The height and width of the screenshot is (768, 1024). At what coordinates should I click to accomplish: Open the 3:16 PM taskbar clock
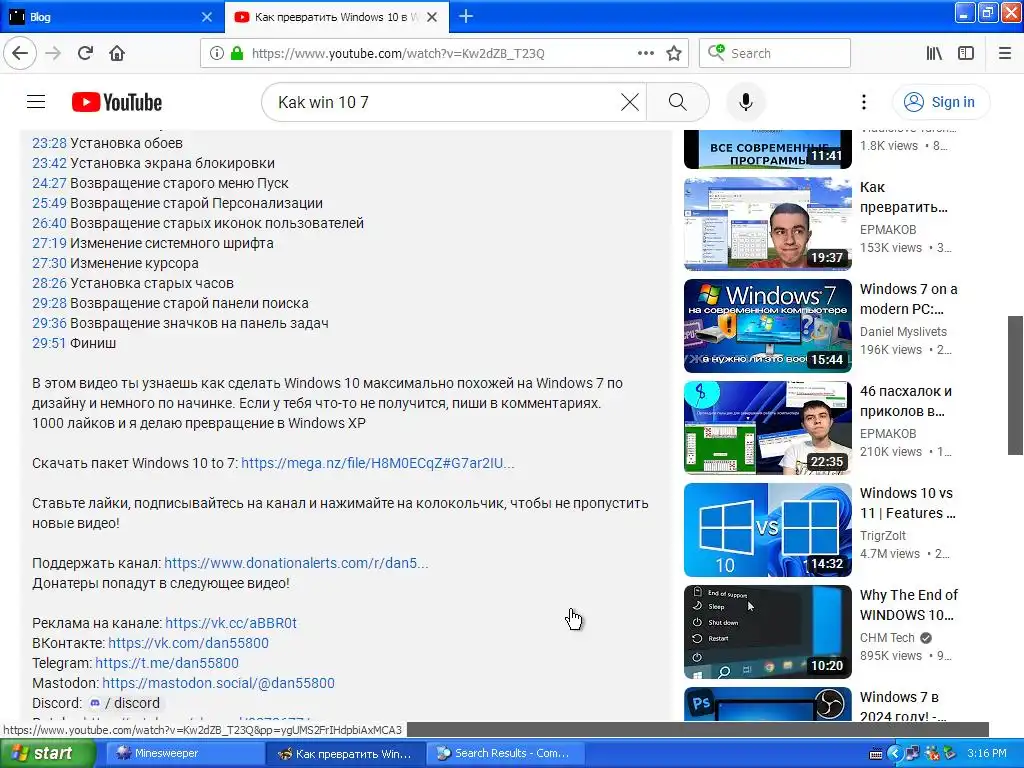tap(986, 753)
